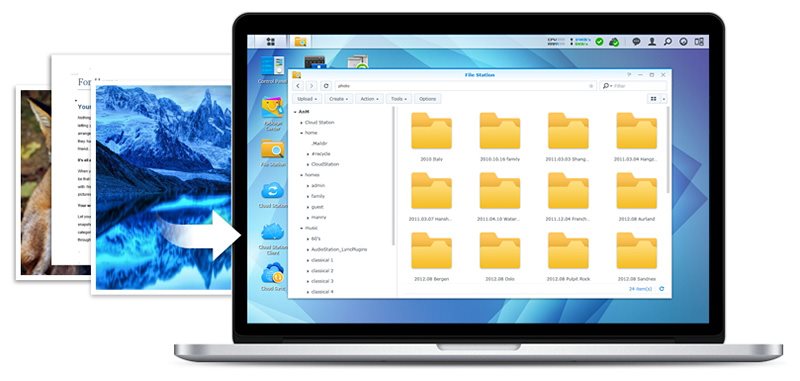The width and height of the screenshot is (800, 381).
Task: Click the file list vertical scrollbar
Action: (668, 150)
